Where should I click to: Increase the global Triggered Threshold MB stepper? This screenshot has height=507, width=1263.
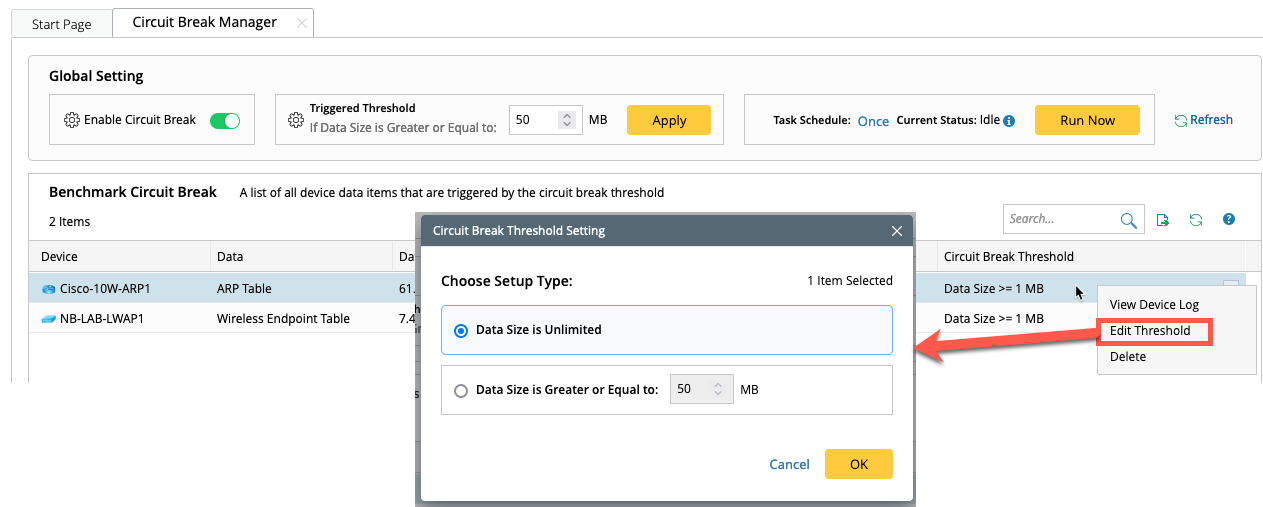coord(567,115)
